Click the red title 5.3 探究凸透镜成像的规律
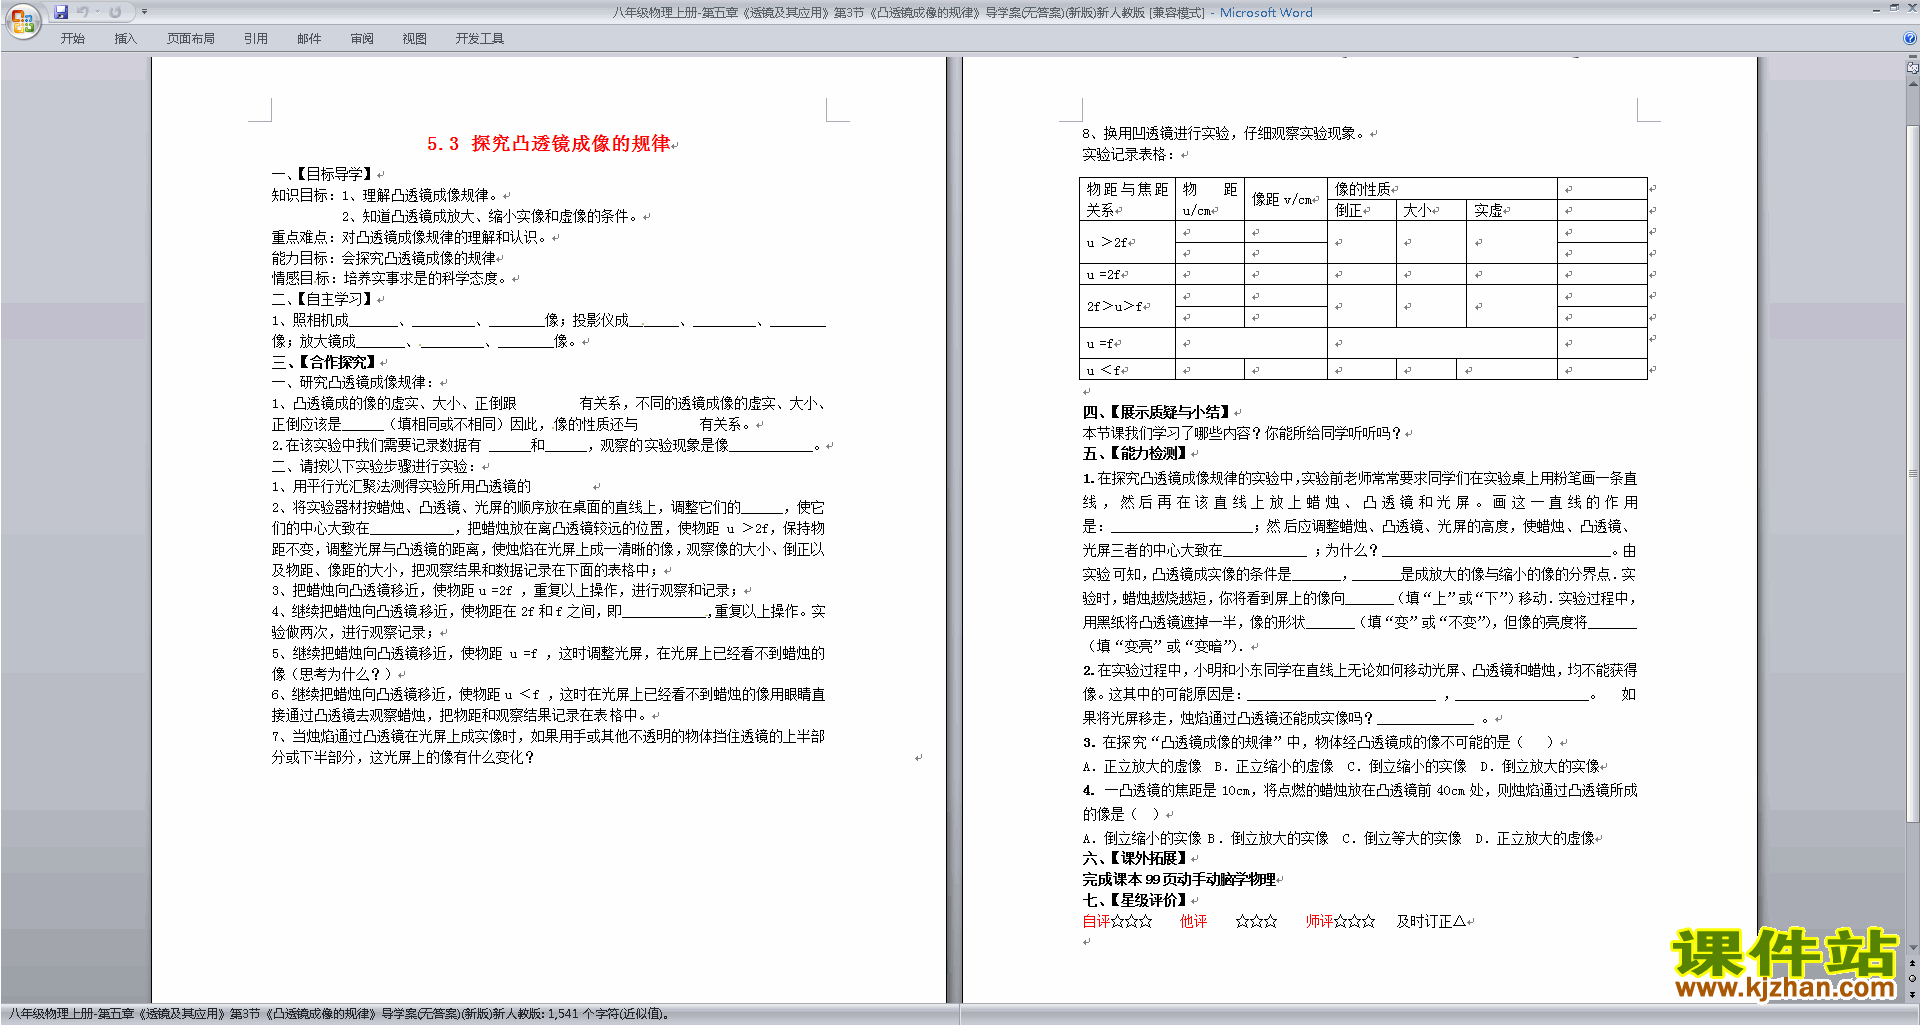Screen dimensions: 1920x1025 point(548,144)
